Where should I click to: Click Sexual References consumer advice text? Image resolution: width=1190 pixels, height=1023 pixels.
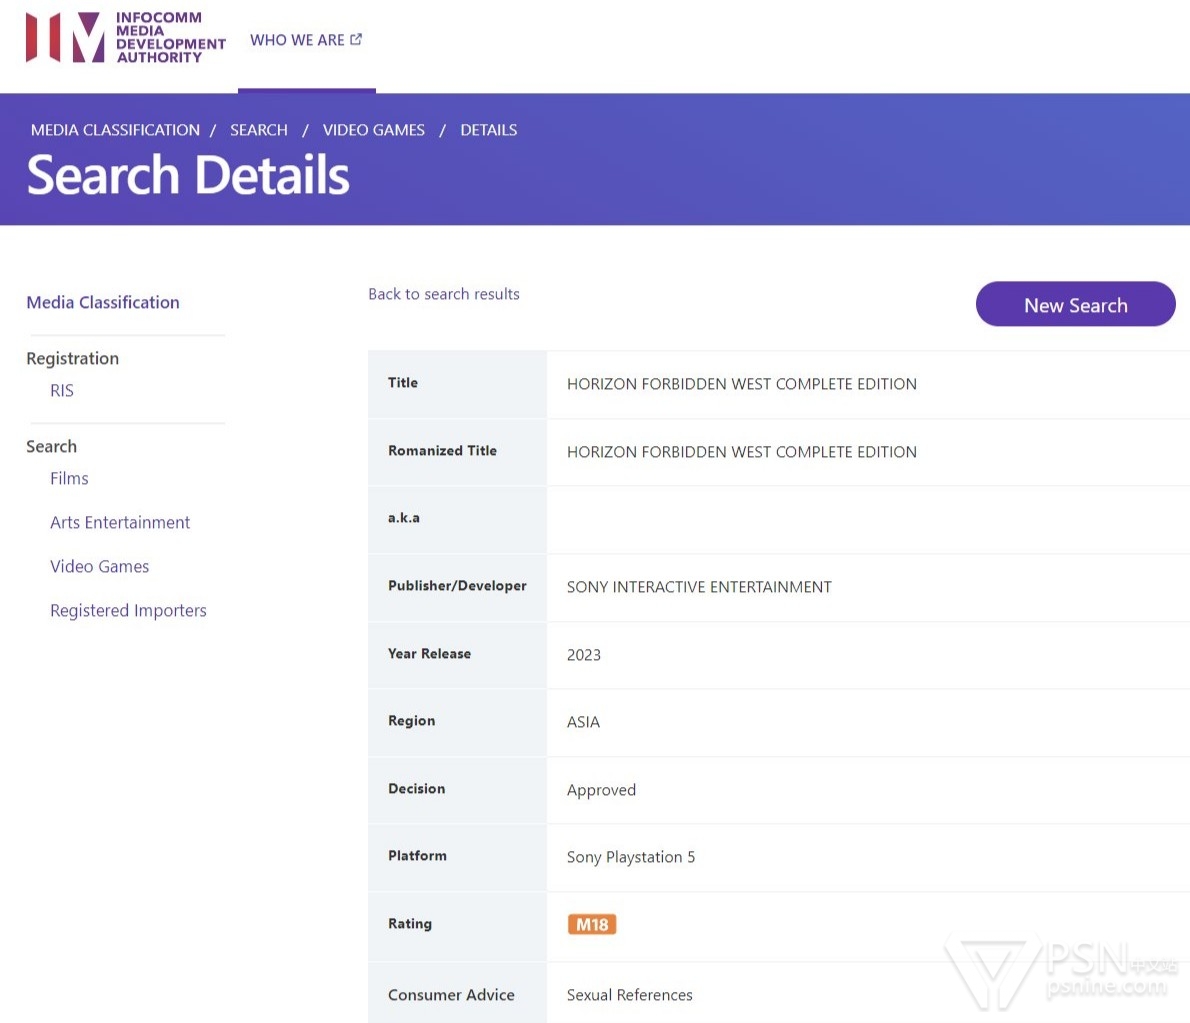629,995
